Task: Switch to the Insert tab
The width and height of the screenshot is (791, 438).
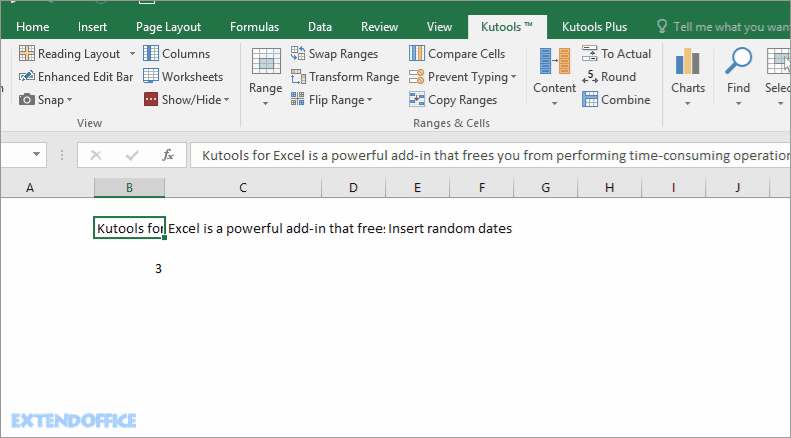Action: (92, 27)
